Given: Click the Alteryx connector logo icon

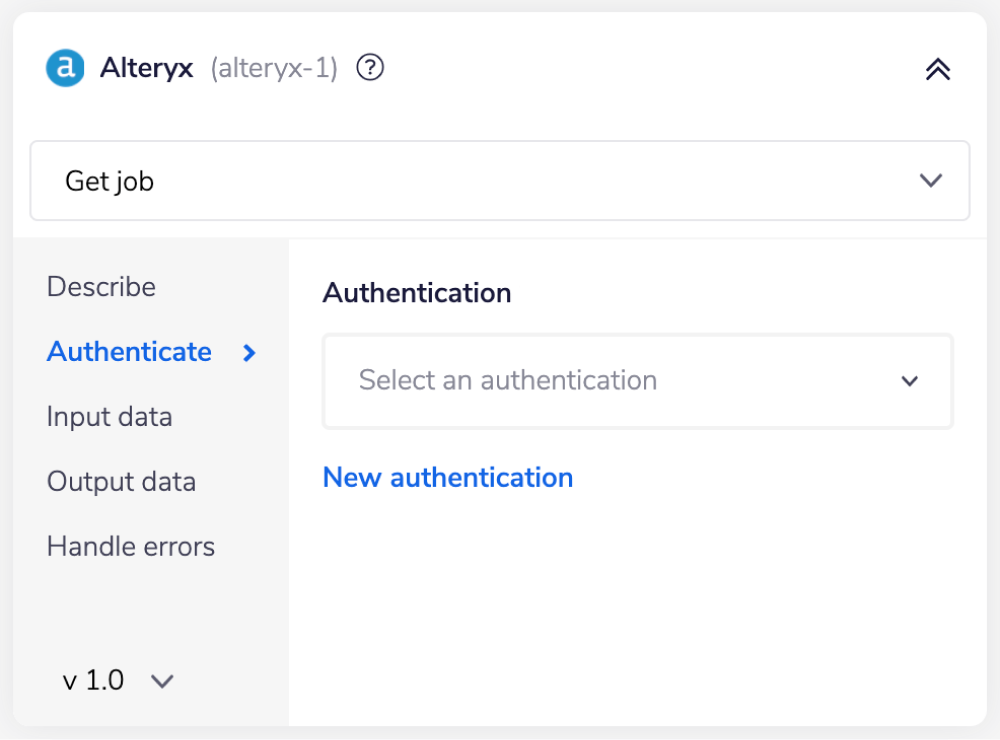Looking at the screenshot, I should click(64, 68).
